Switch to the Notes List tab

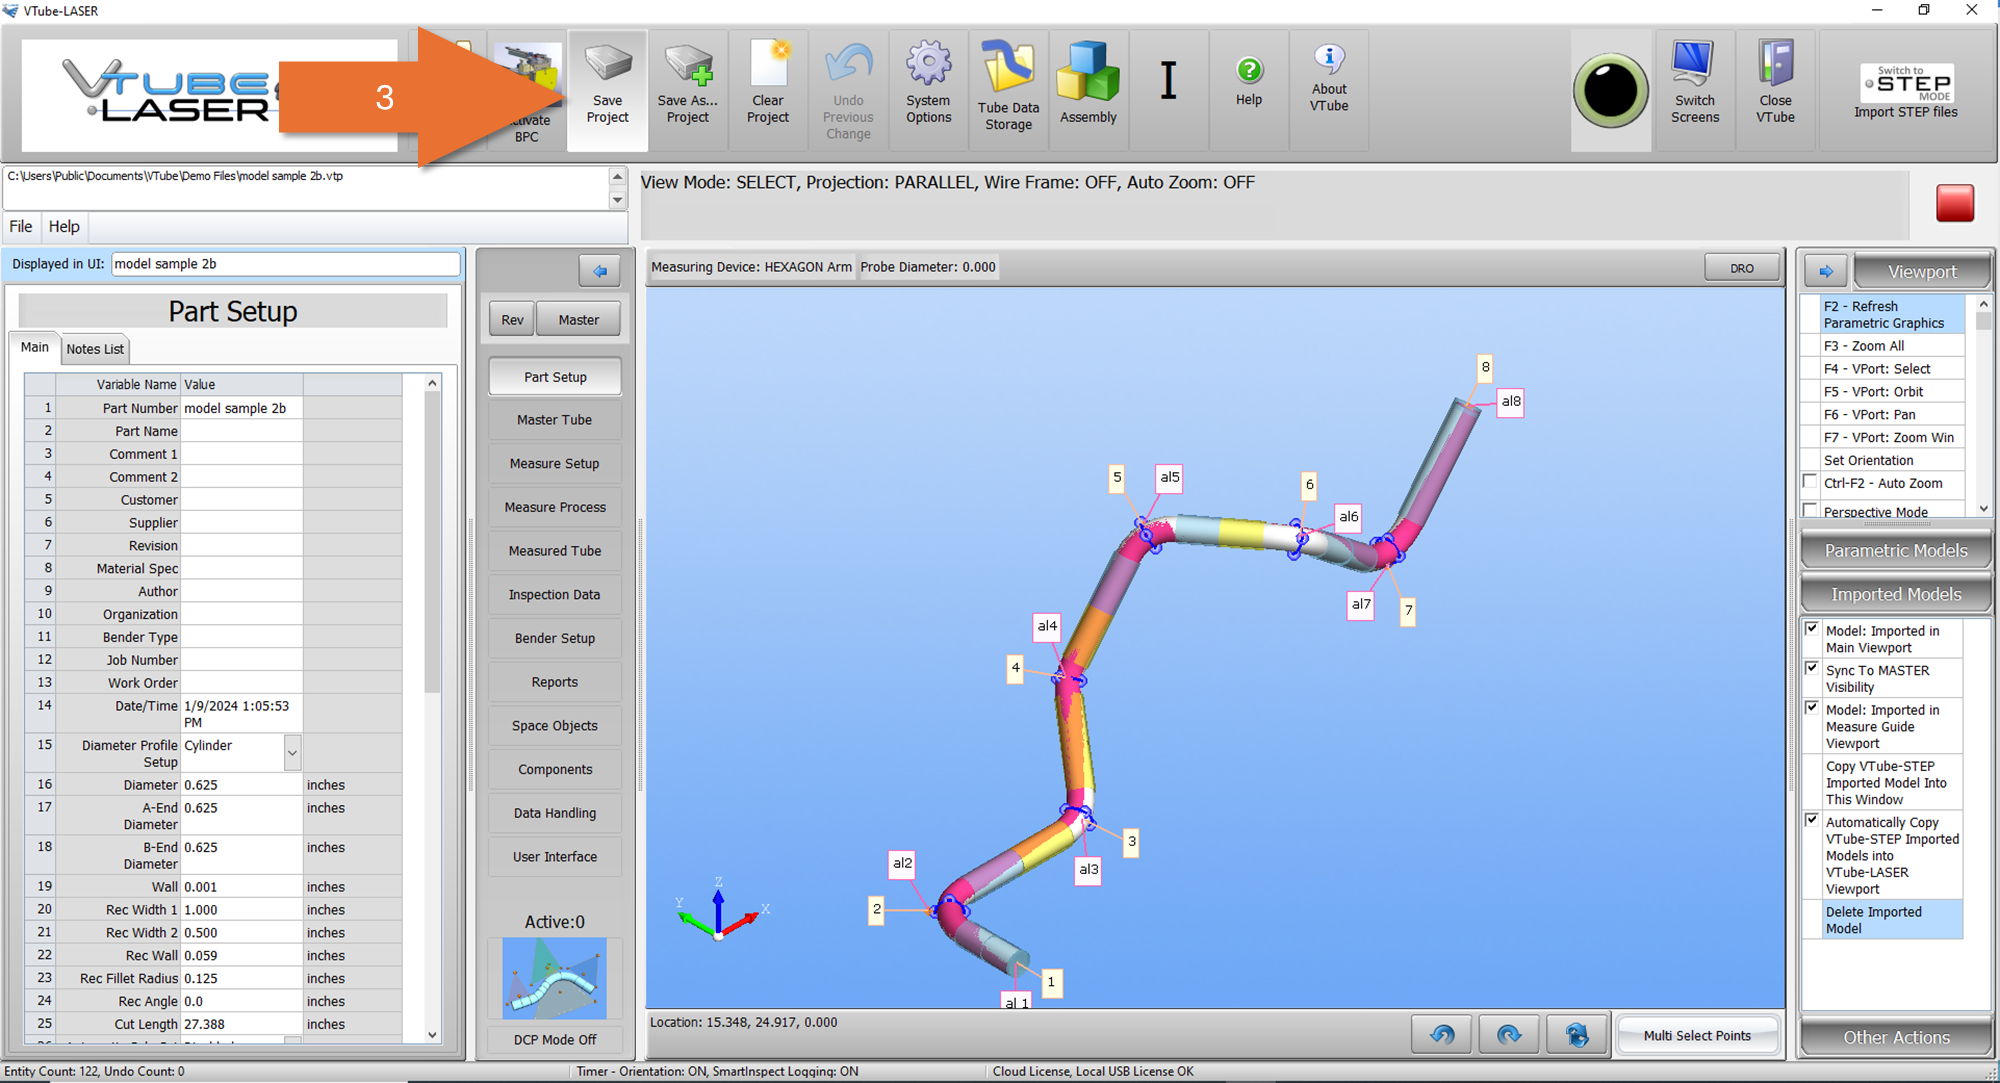[x=95, y=349]
